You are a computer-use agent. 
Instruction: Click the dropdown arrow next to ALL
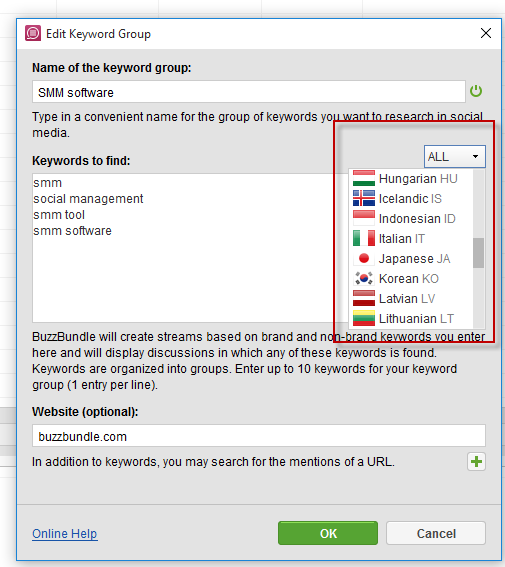click(x=475, y=157)
